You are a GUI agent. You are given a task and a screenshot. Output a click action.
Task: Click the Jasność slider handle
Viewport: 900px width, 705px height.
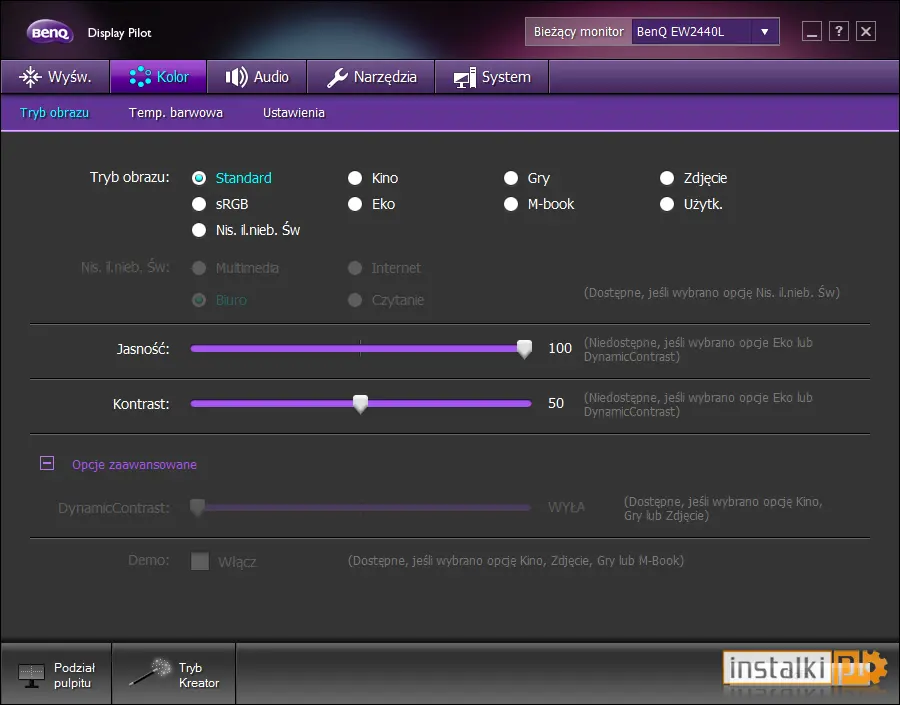click(524, 348)
